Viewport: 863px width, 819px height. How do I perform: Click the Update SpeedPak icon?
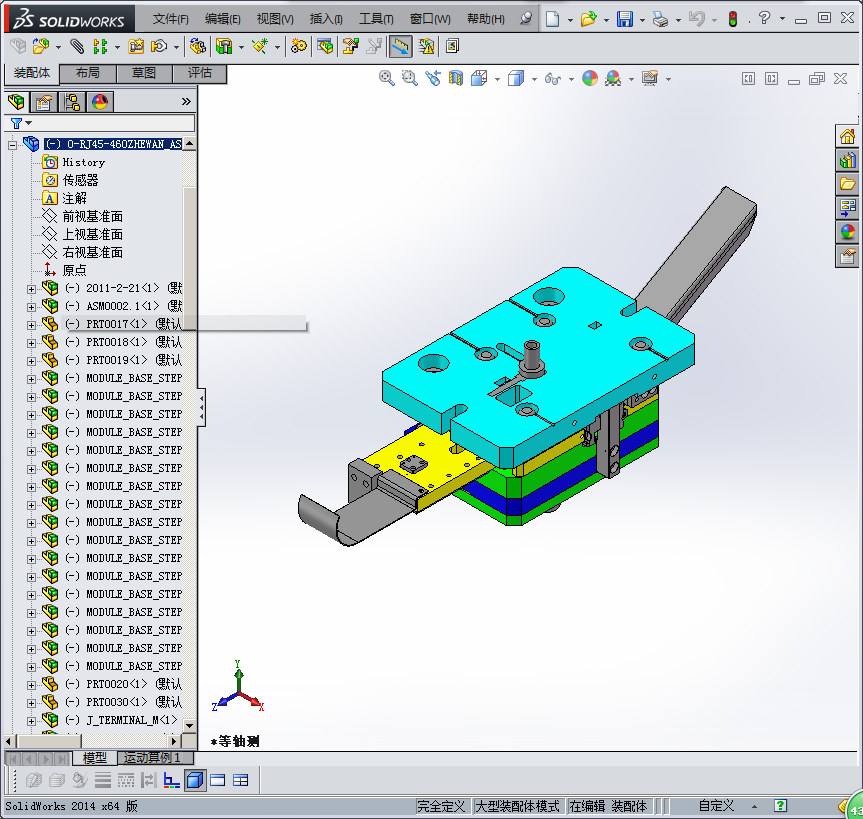(x=426, y=46)
